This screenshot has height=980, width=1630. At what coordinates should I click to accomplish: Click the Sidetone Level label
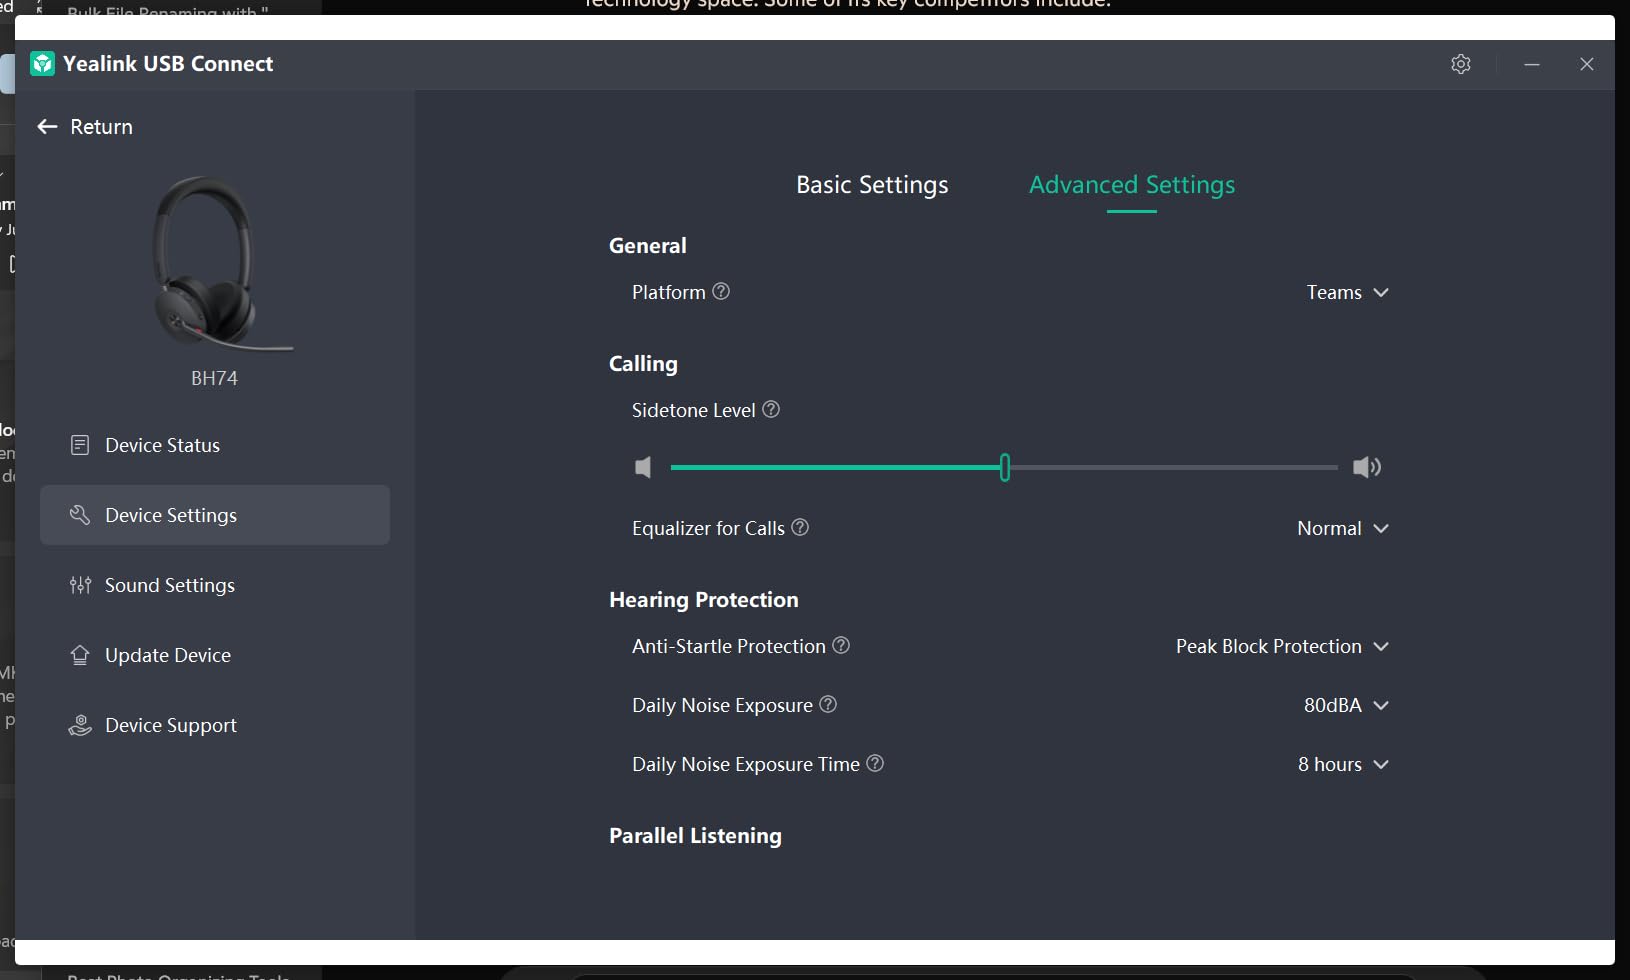tap(694, 410)
